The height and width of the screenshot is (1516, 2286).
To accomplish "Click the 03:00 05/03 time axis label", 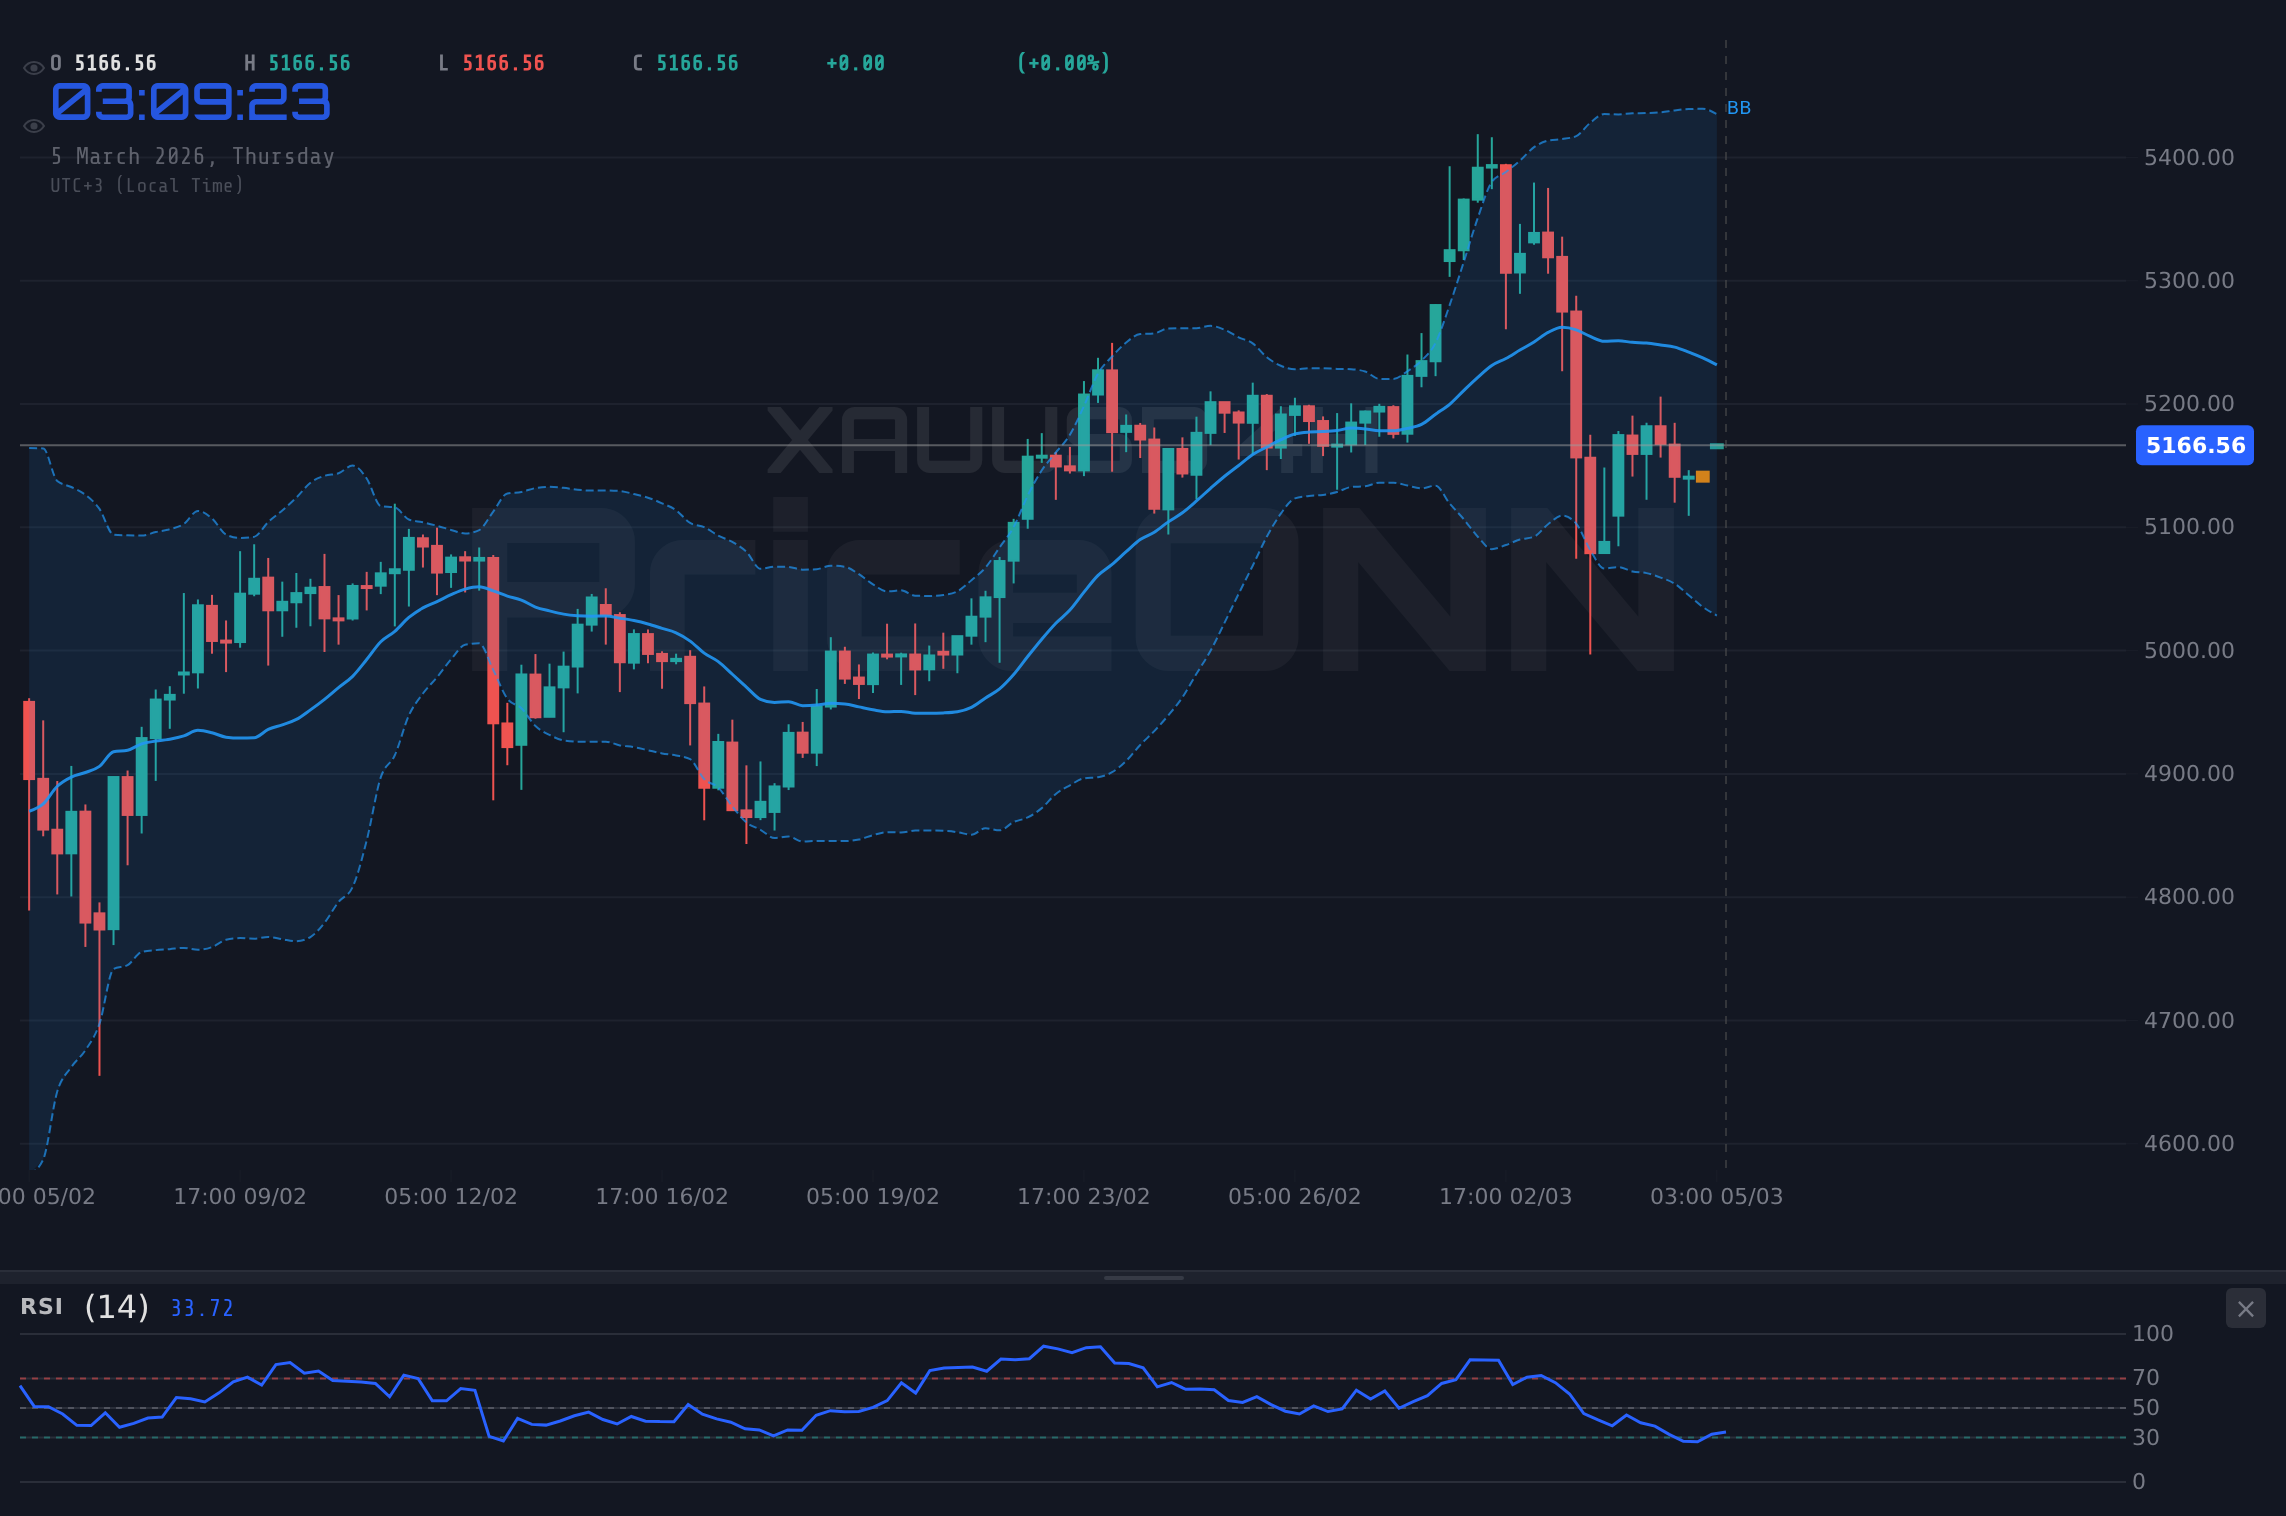I will pyautogui.click(x=1717, y=1195).
